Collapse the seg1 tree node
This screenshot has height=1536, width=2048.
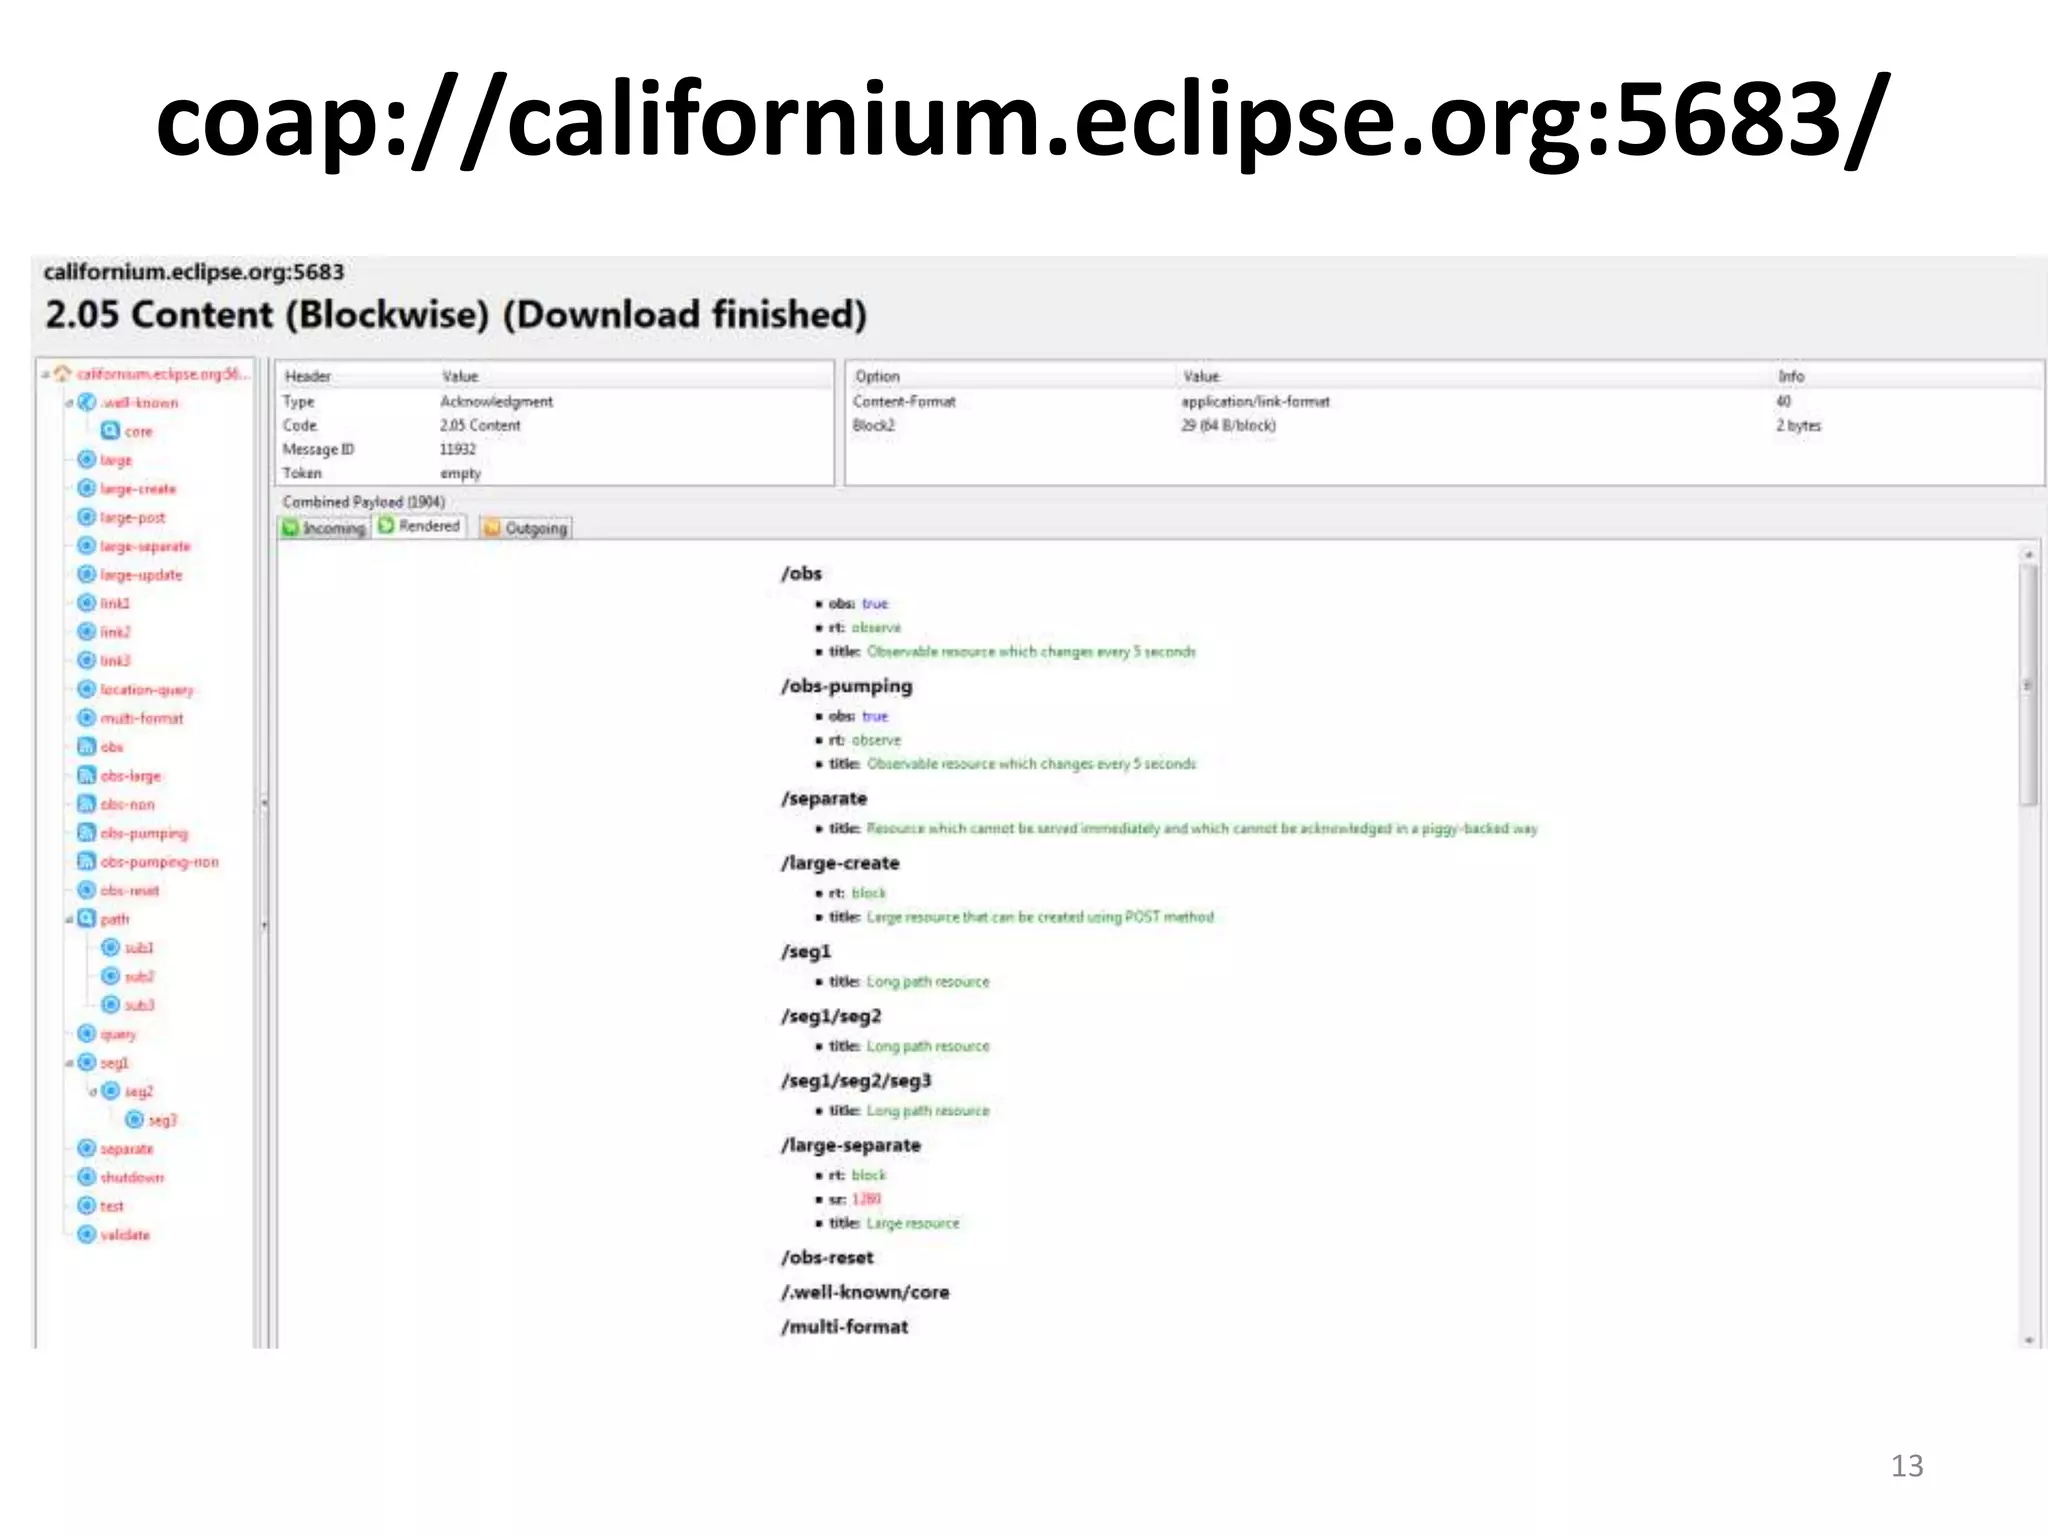pos(69,1063)
